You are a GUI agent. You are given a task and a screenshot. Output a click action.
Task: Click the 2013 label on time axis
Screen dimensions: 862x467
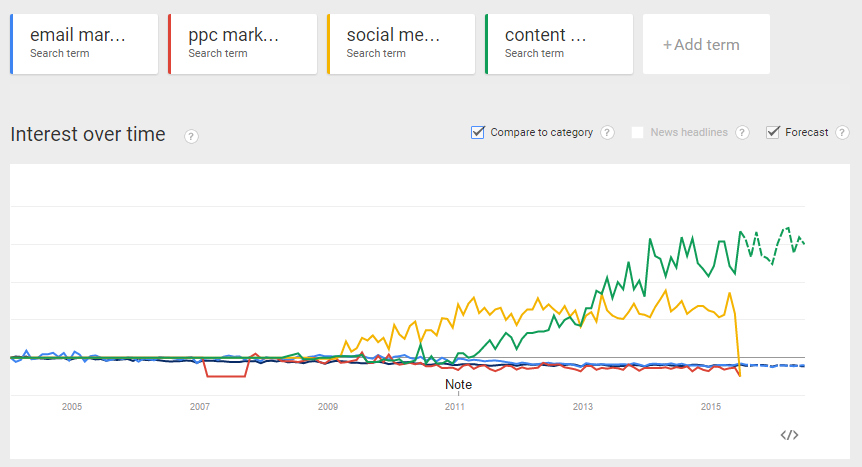tap(583, 407)
